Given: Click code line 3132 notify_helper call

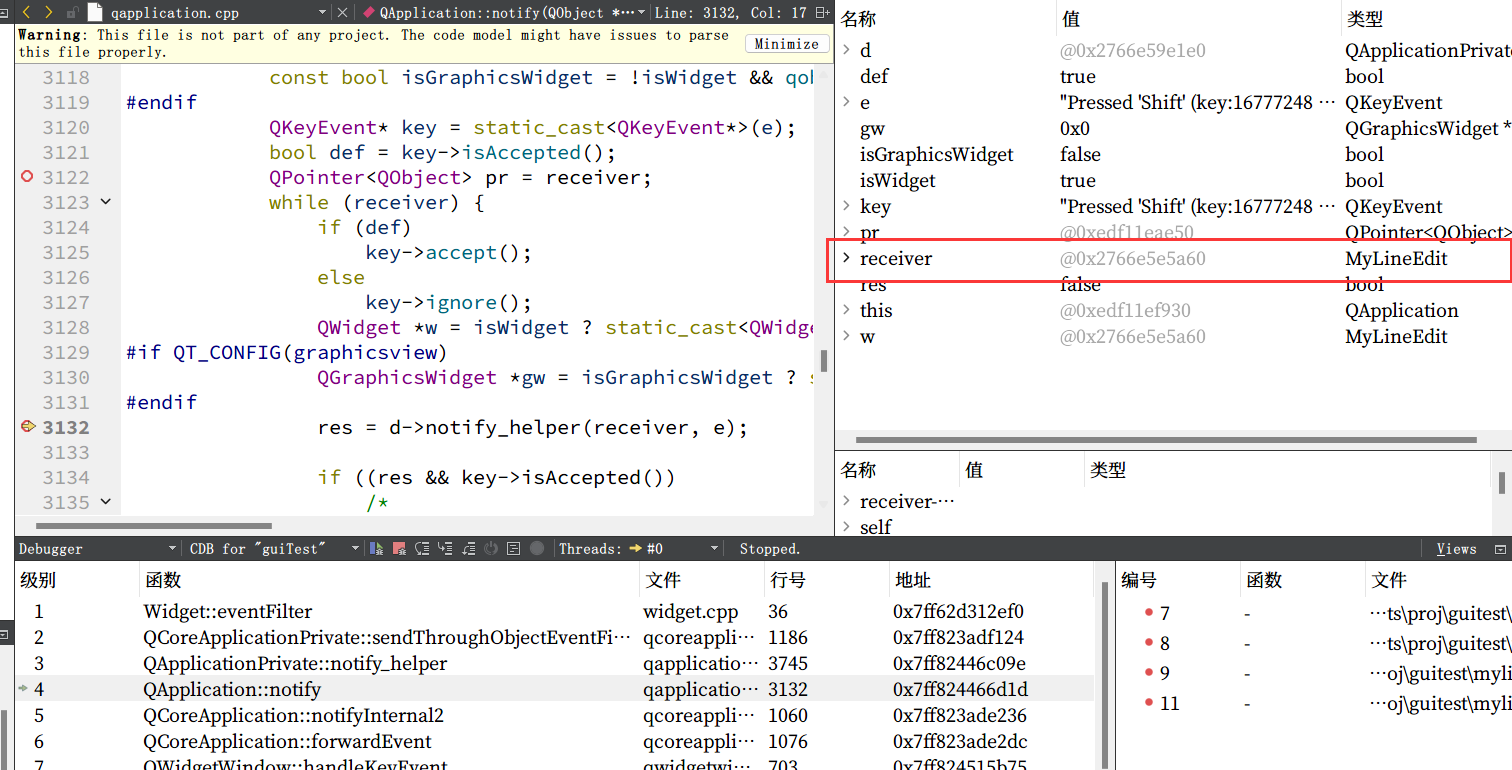Looking at the screenshot, I should point(532,427).
